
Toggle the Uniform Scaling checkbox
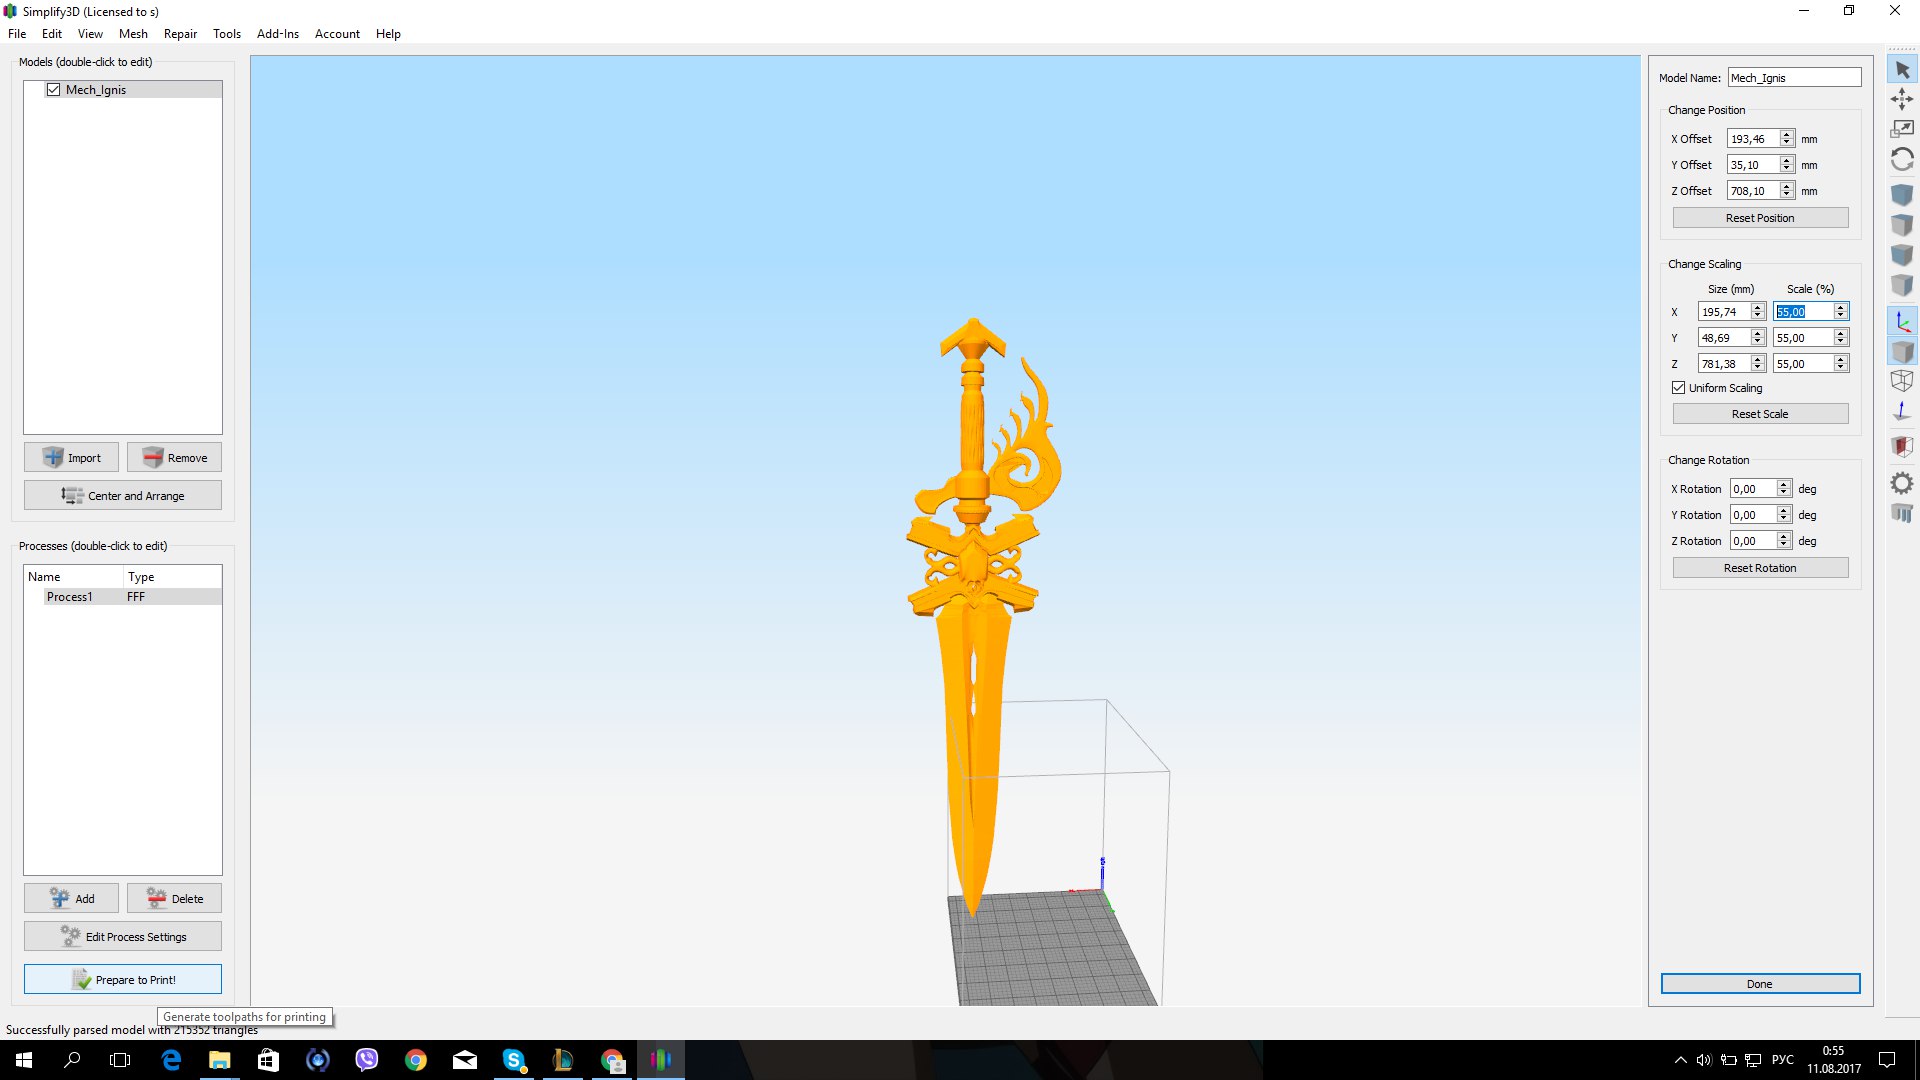pos(1678,388)
